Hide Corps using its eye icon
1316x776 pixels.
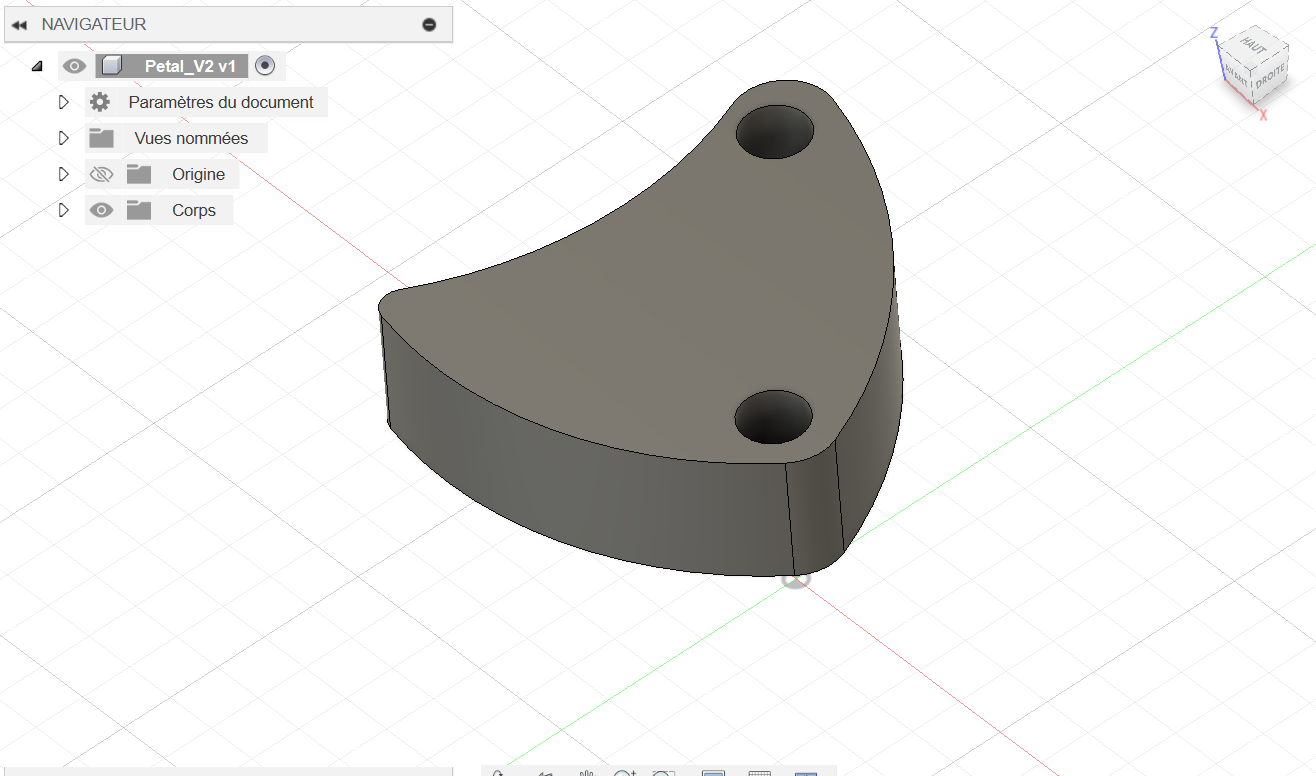click(101, 210)
